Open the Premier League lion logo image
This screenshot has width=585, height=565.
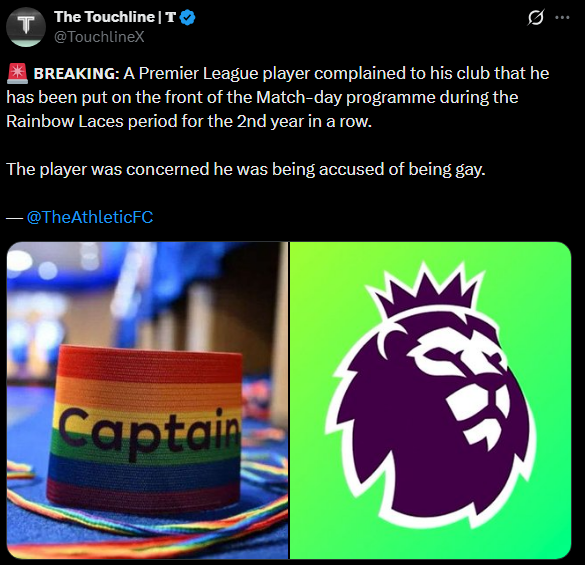pyautogui.click(x=431, y=400)
